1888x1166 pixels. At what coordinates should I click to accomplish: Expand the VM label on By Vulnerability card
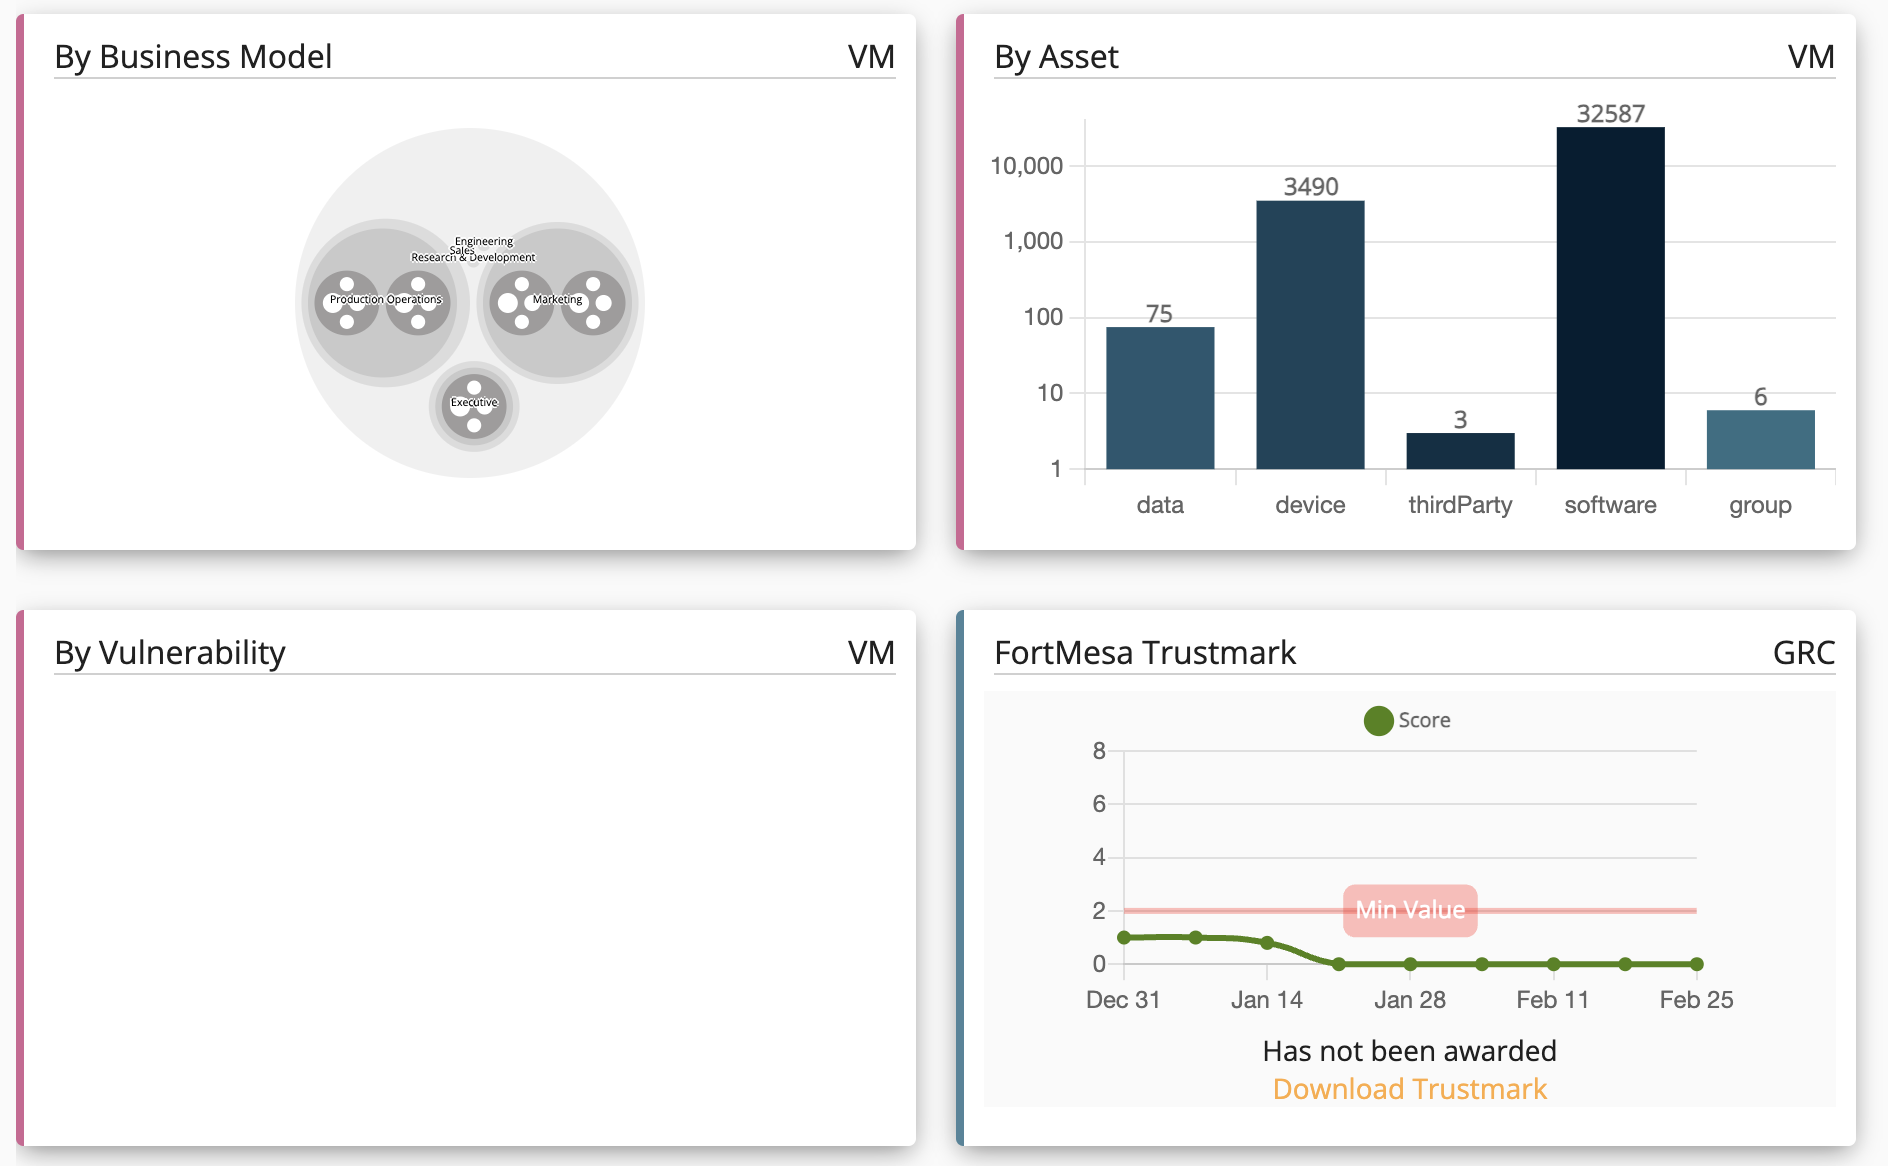(869, 652)
